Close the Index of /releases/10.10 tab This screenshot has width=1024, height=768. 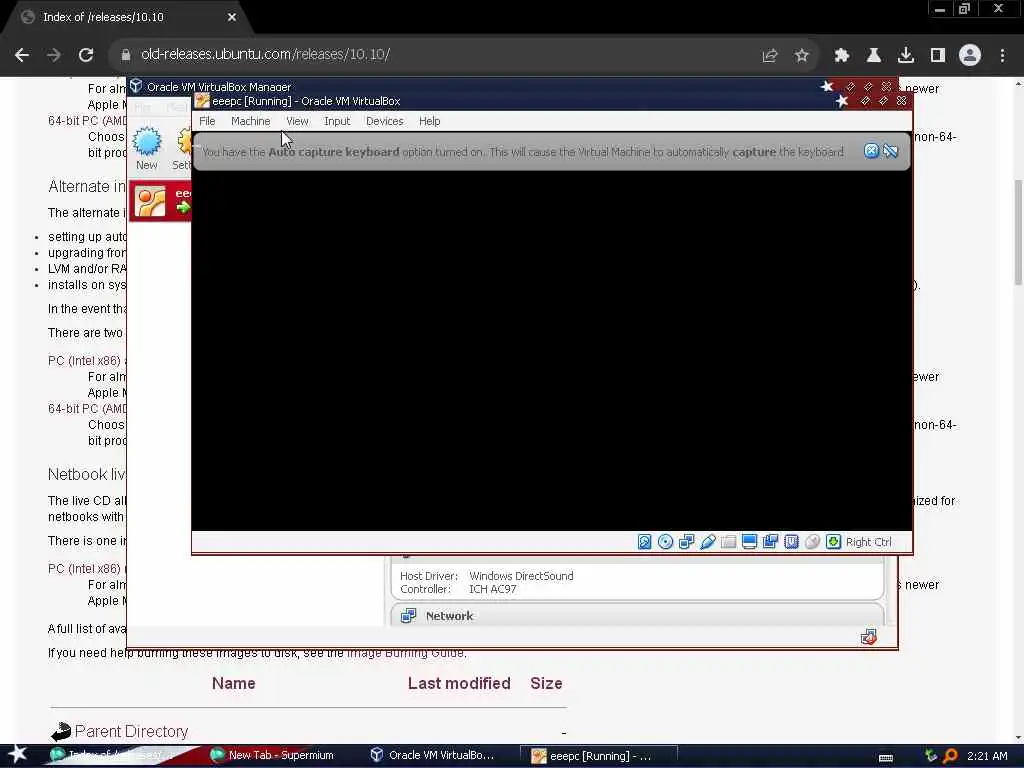[x=232, y=18]
